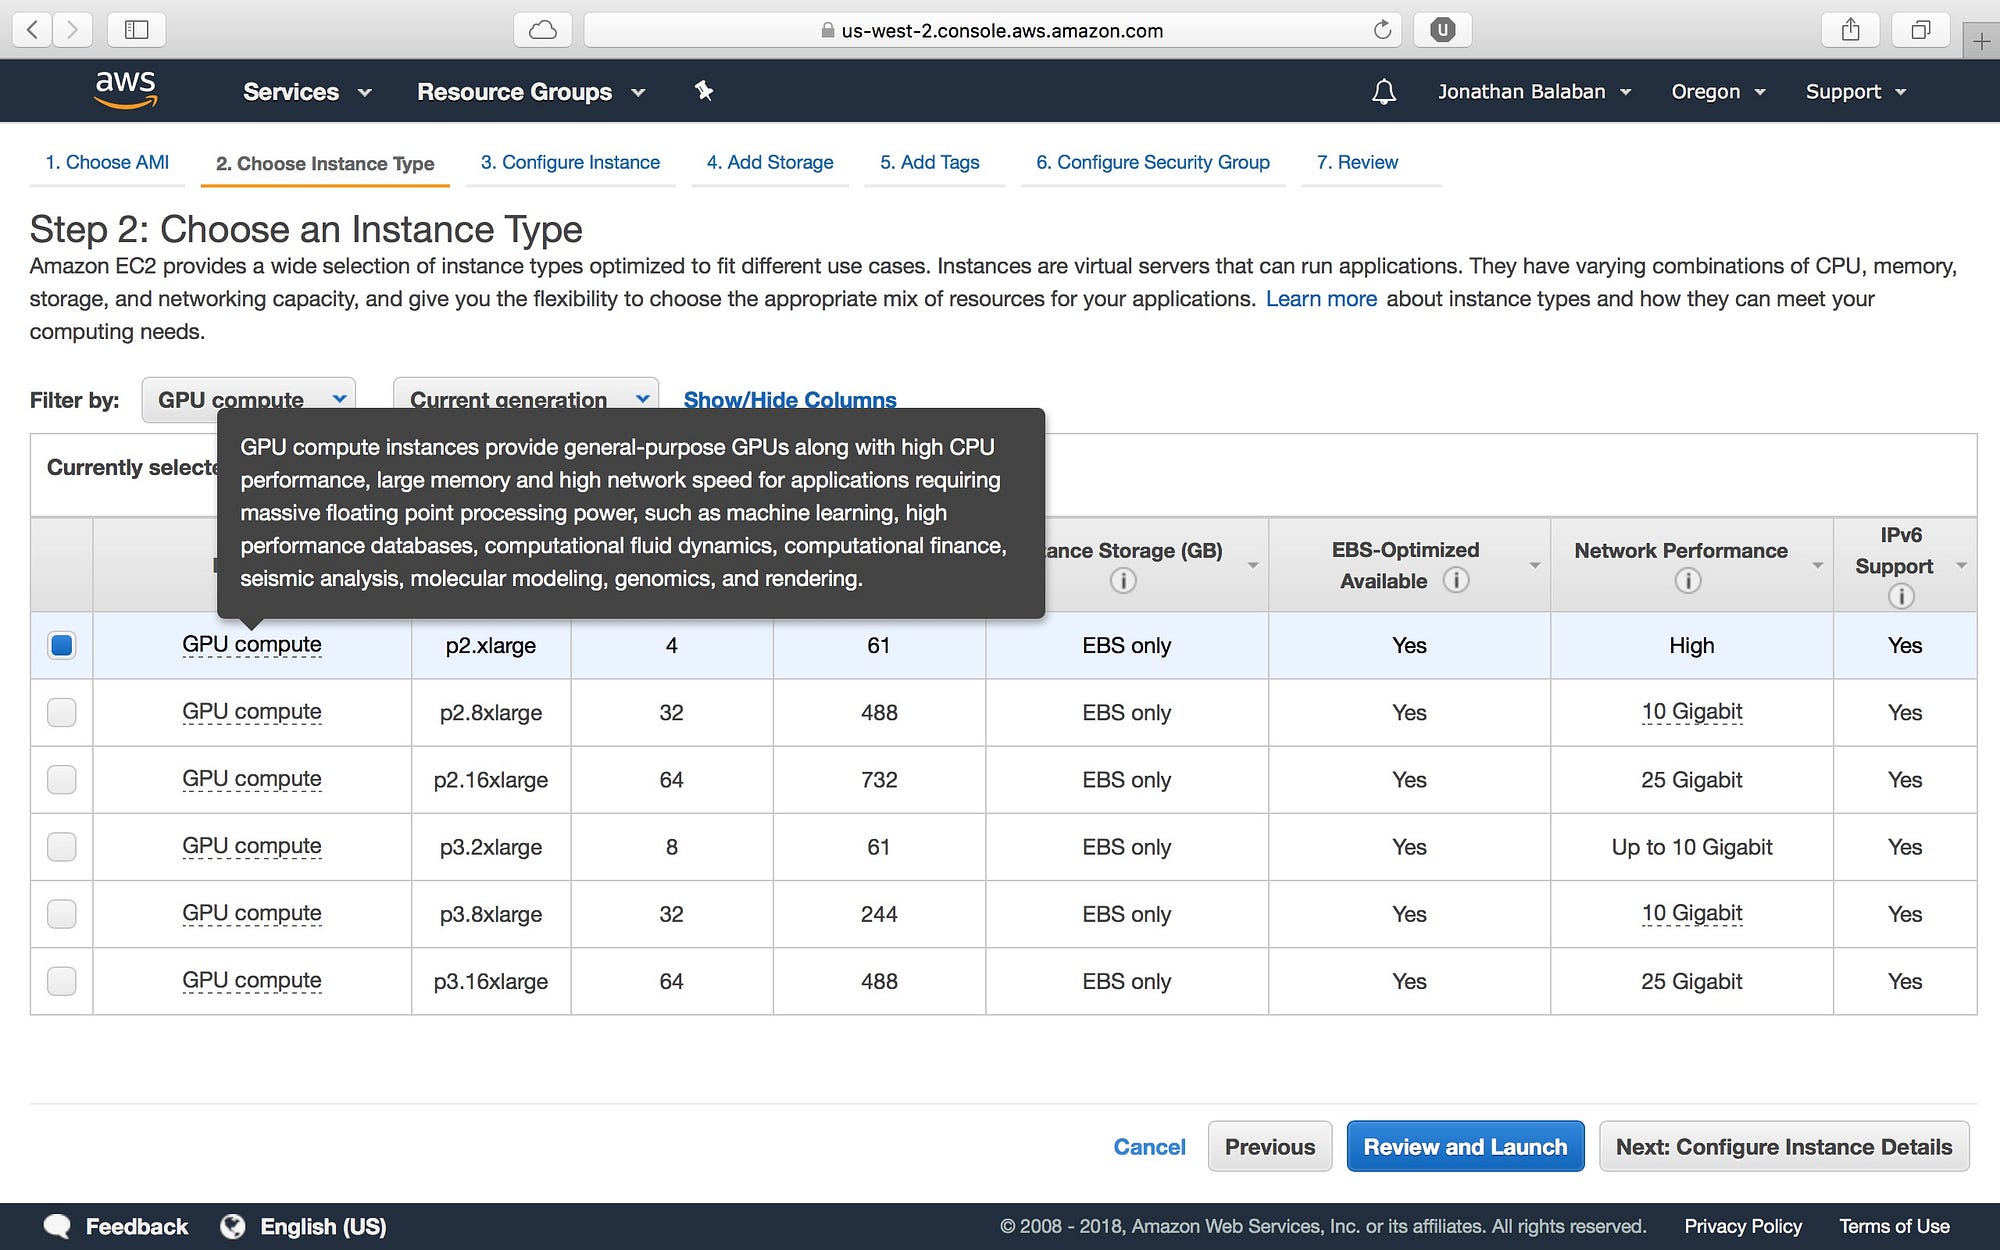Screen dimensions: 2000x1250
Task: Click info icon next to EBS-Optimized Available
Action: coord(1456,580)
